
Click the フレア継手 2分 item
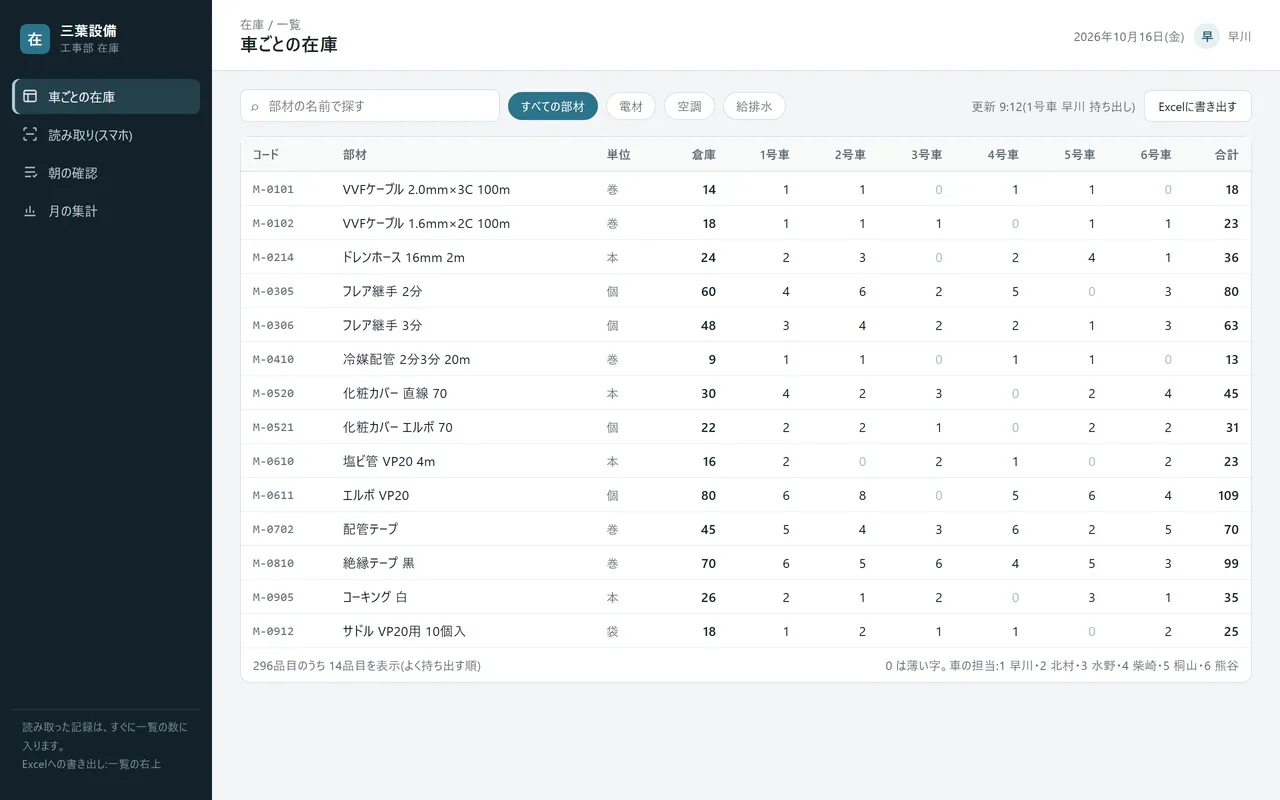pyautogui.click(x=382, y=291)
